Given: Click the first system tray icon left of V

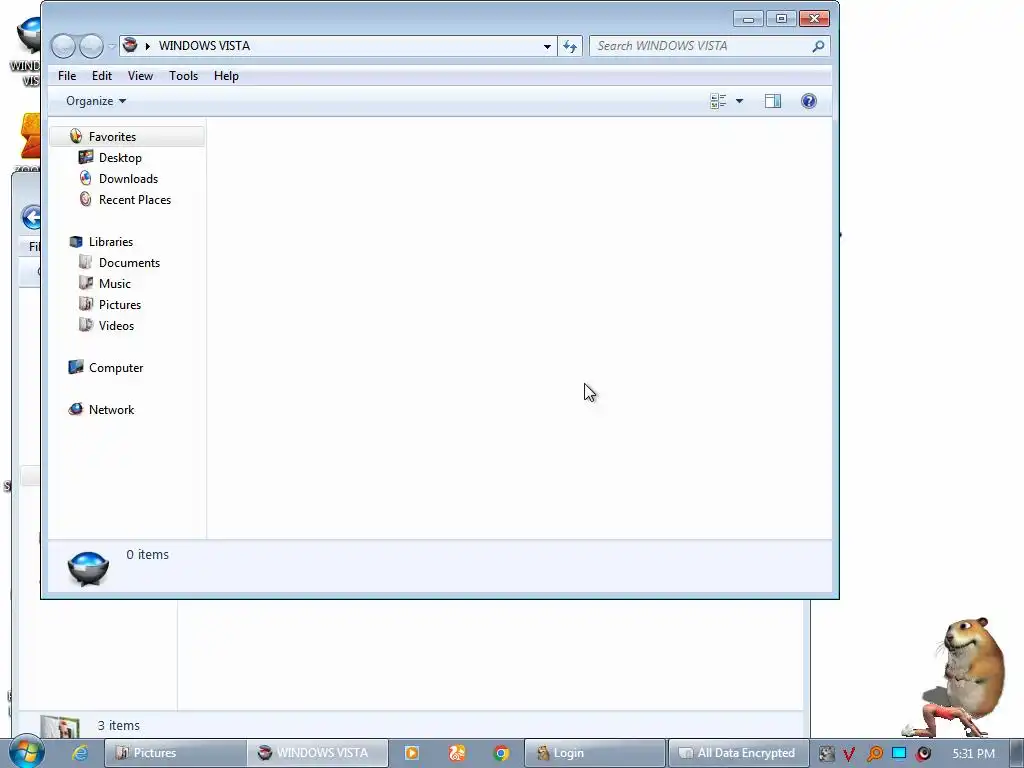Looking at the screenshot, I should (826, 754).
